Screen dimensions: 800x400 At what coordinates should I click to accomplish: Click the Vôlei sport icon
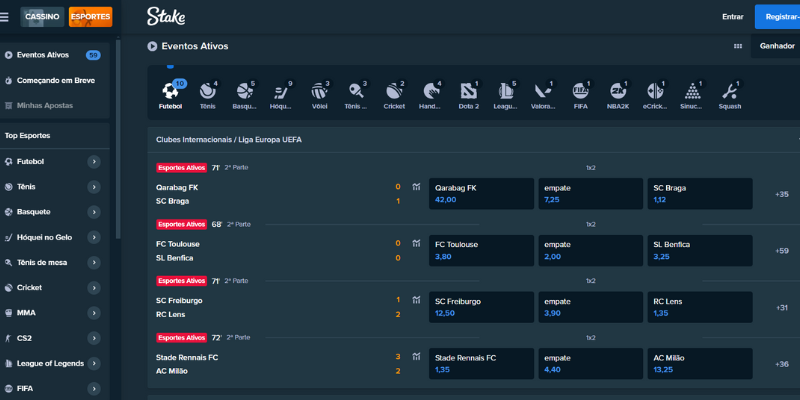[319, 93]
